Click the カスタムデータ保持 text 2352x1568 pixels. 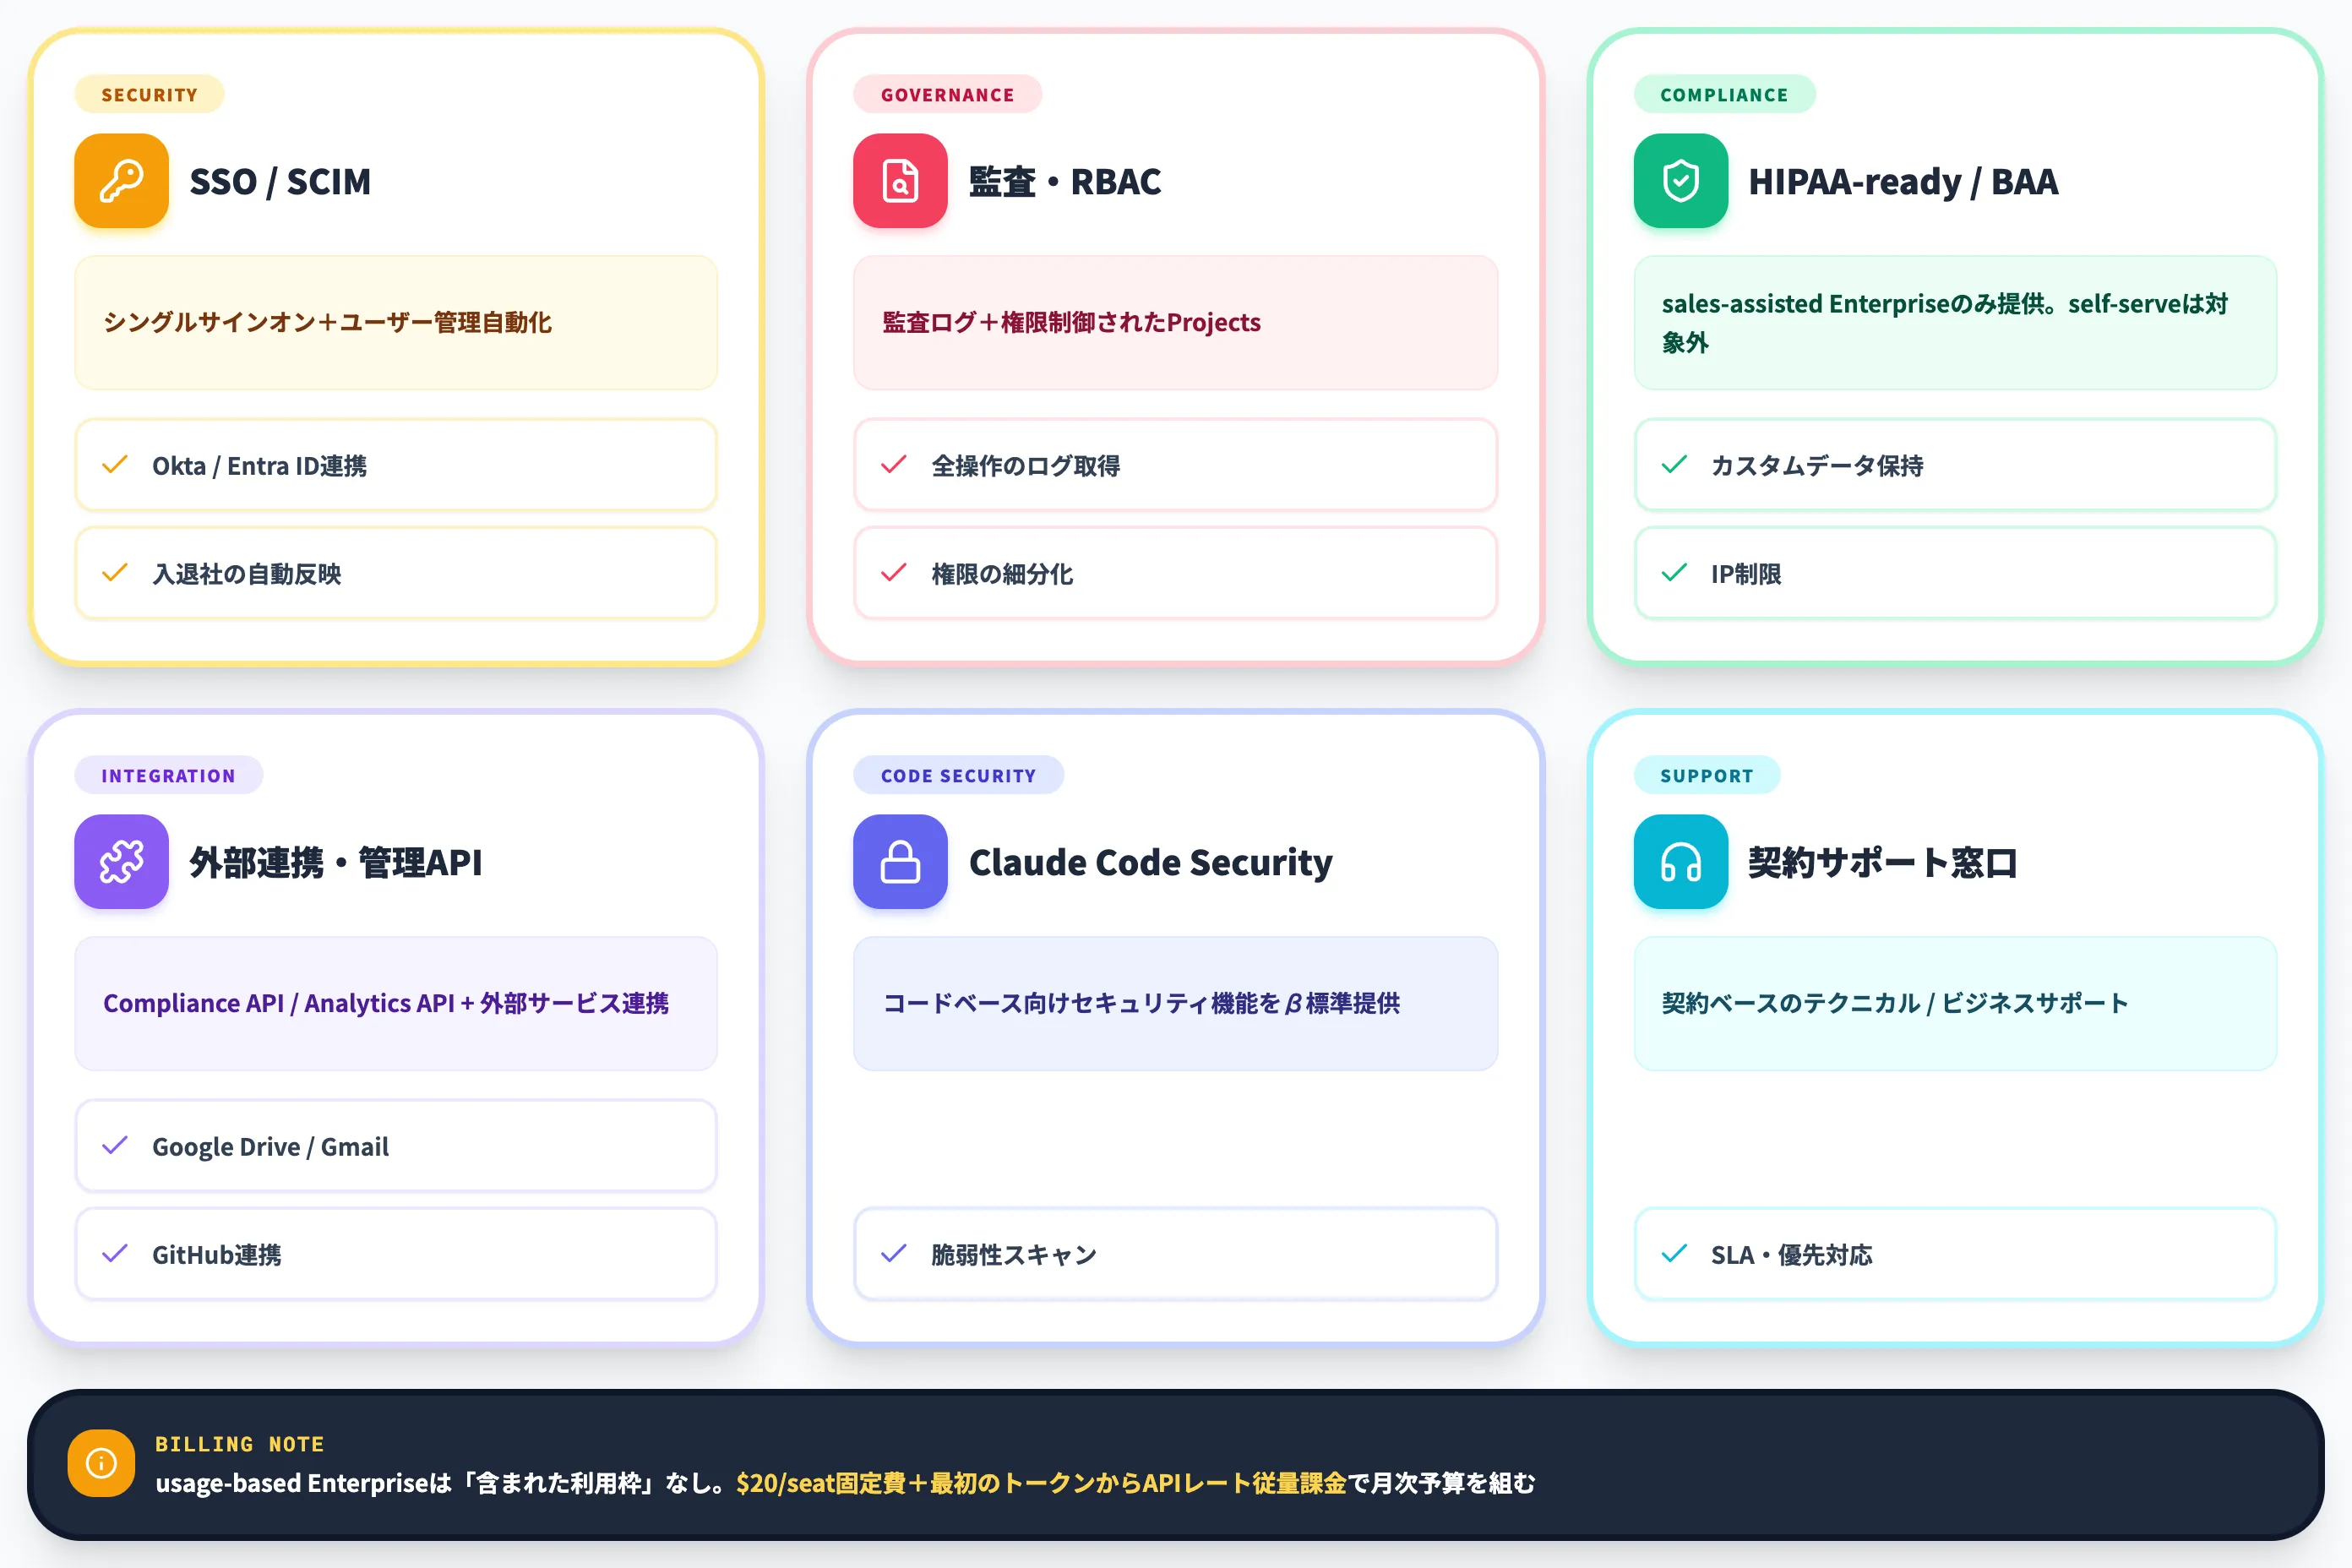pyautogui.click(x=1817, y=466)
